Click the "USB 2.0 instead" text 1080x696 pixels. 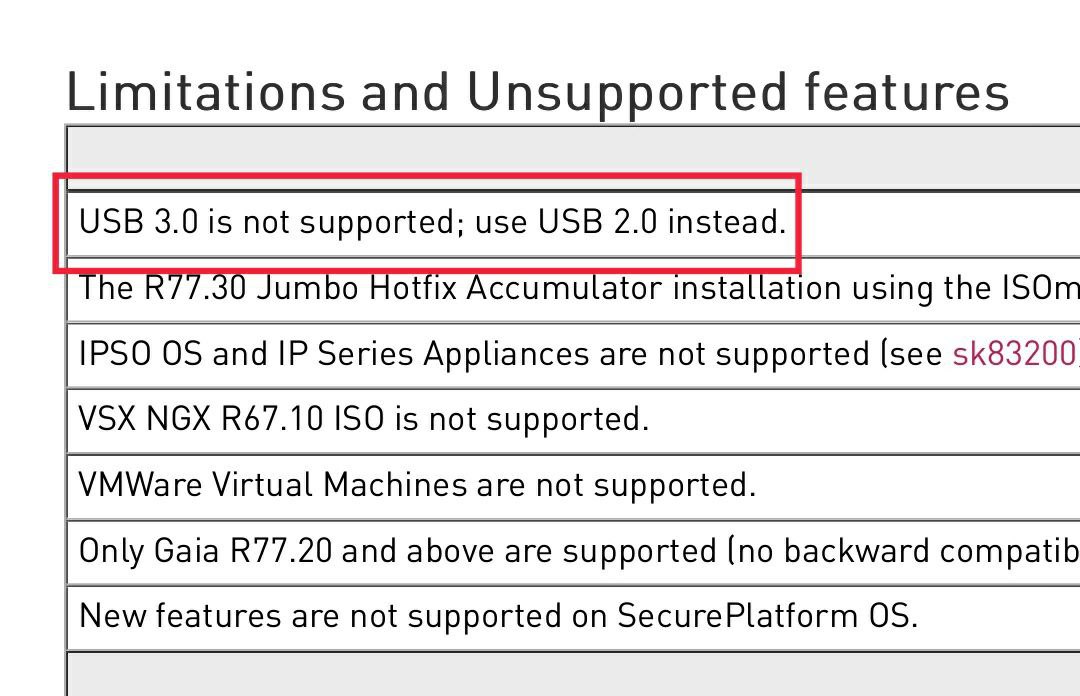pos(659,222)
